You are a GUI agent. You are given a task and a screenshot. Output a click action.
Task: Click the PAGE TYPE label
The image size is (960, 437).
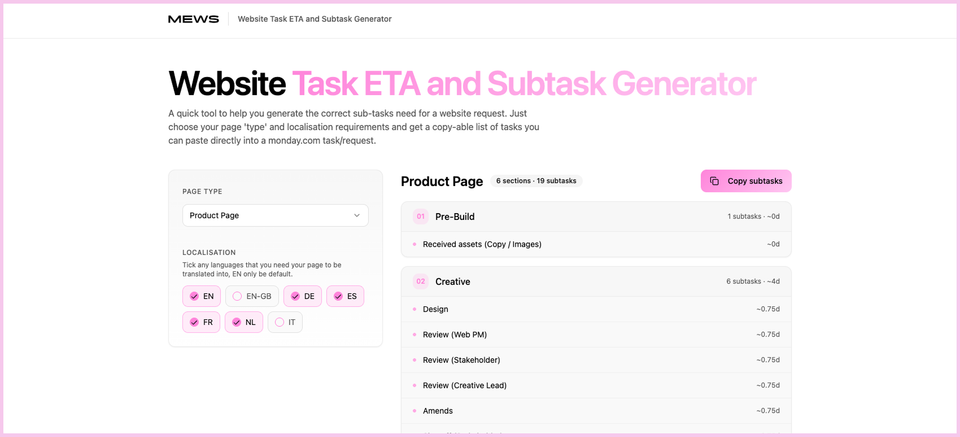pos(202,192)
